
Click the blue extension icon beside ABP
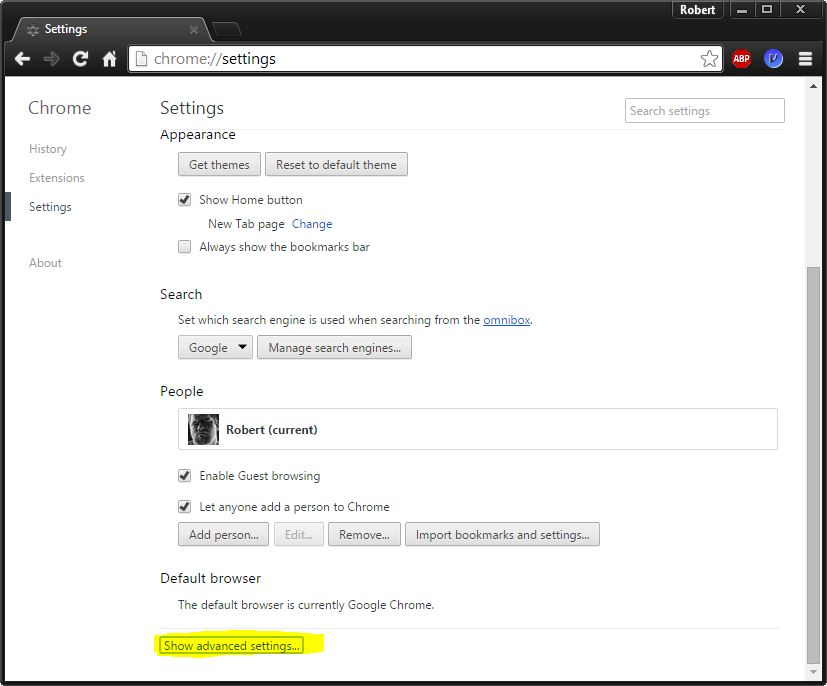point(773,59)
